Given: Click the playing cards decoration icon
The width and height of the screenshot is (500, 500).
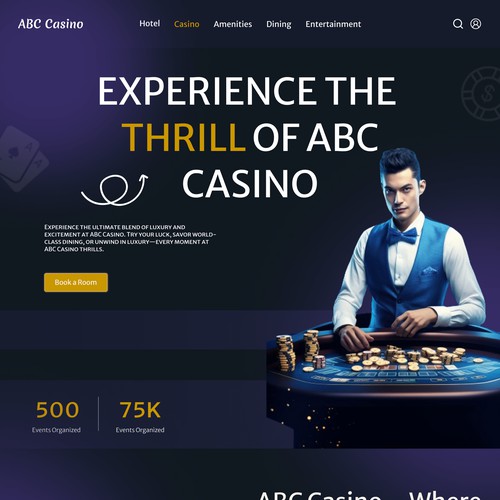Looking at the screenshot, I should coord(22,158).
